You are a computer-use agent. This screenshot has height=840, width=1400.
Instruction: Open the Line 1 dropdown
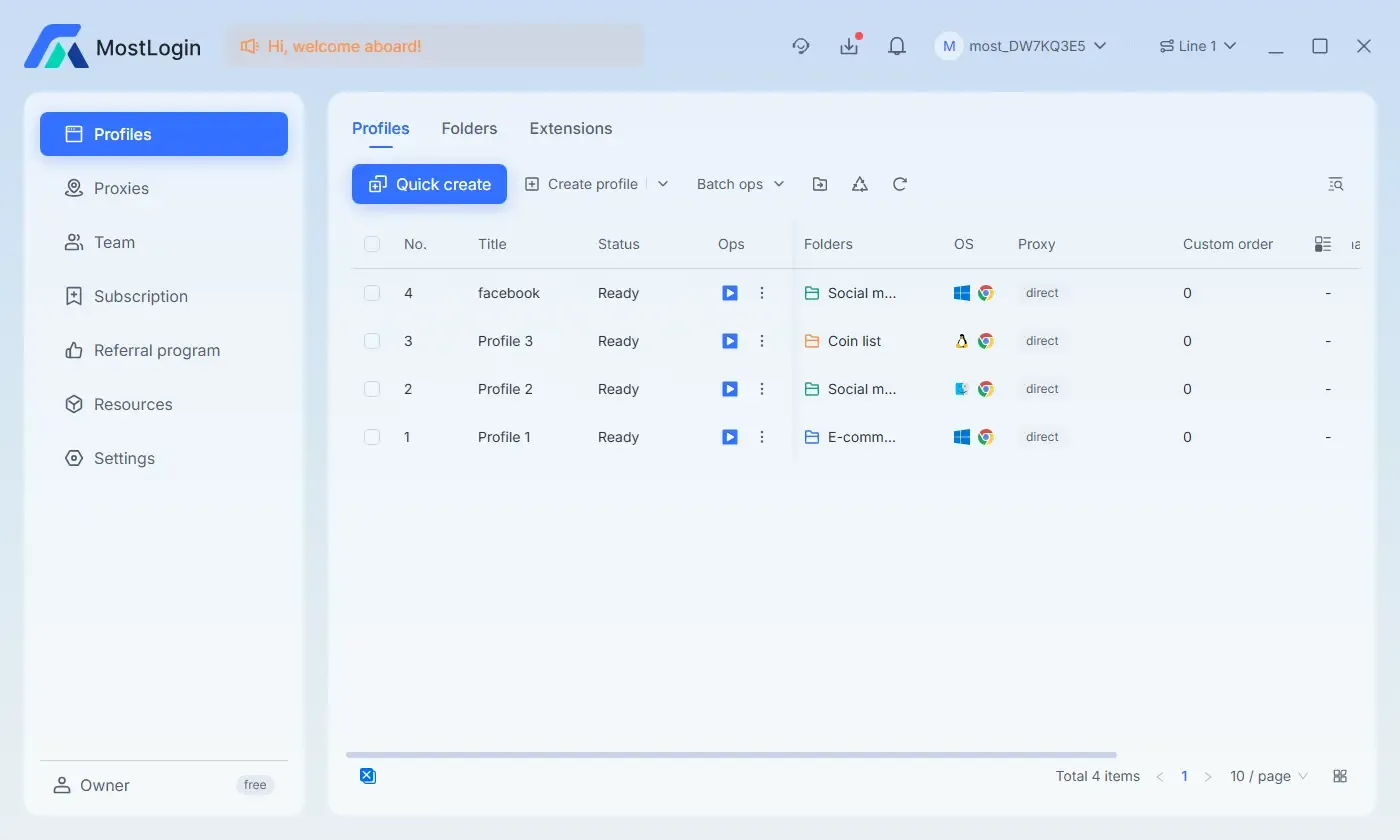[x=1198, y=46]
